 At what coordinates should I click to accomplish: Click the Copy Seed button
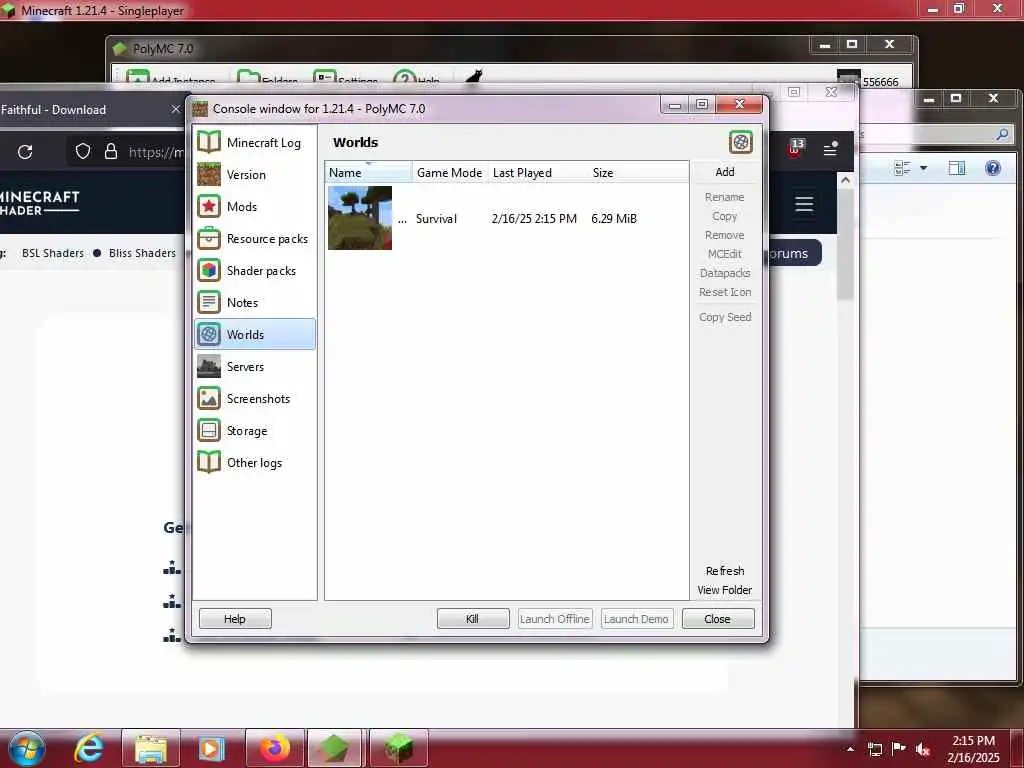coord(725,317)
